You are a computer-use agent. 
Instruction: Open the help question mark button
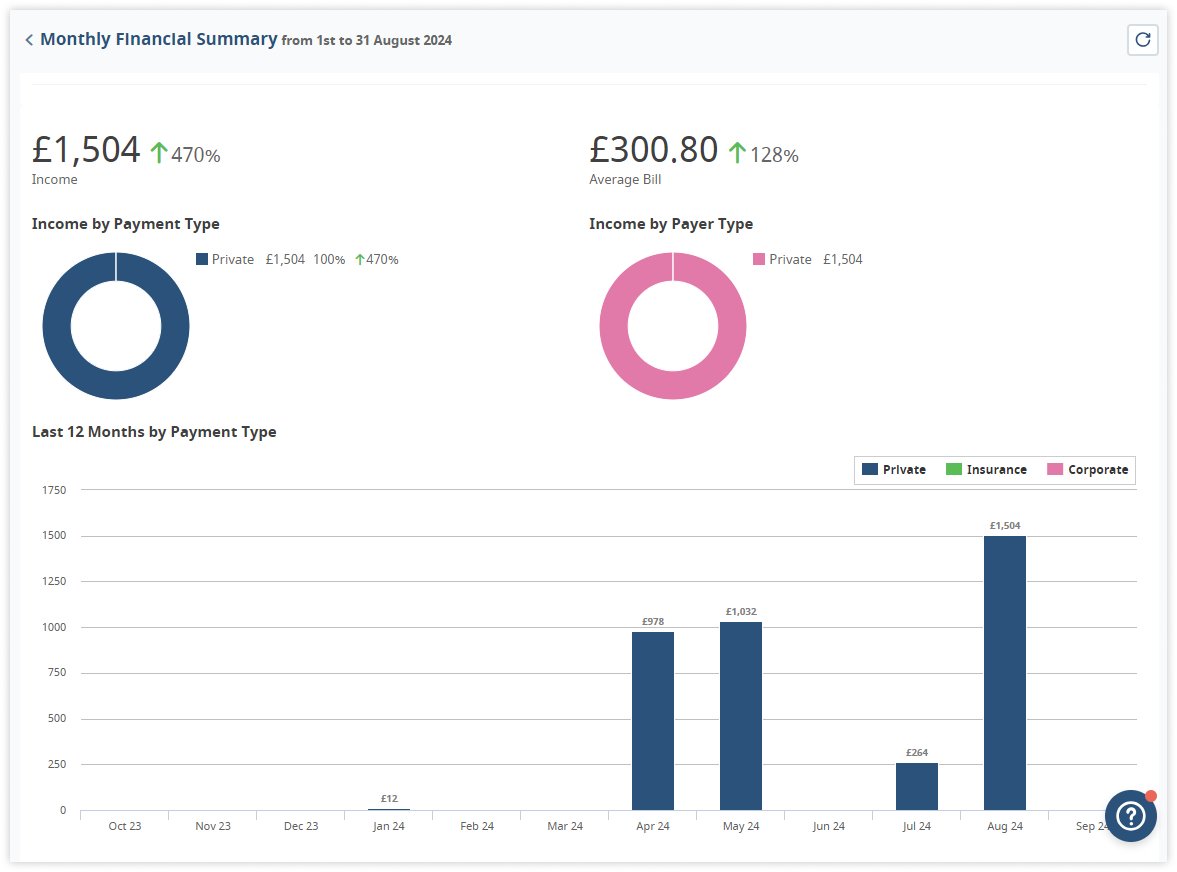1130,816
